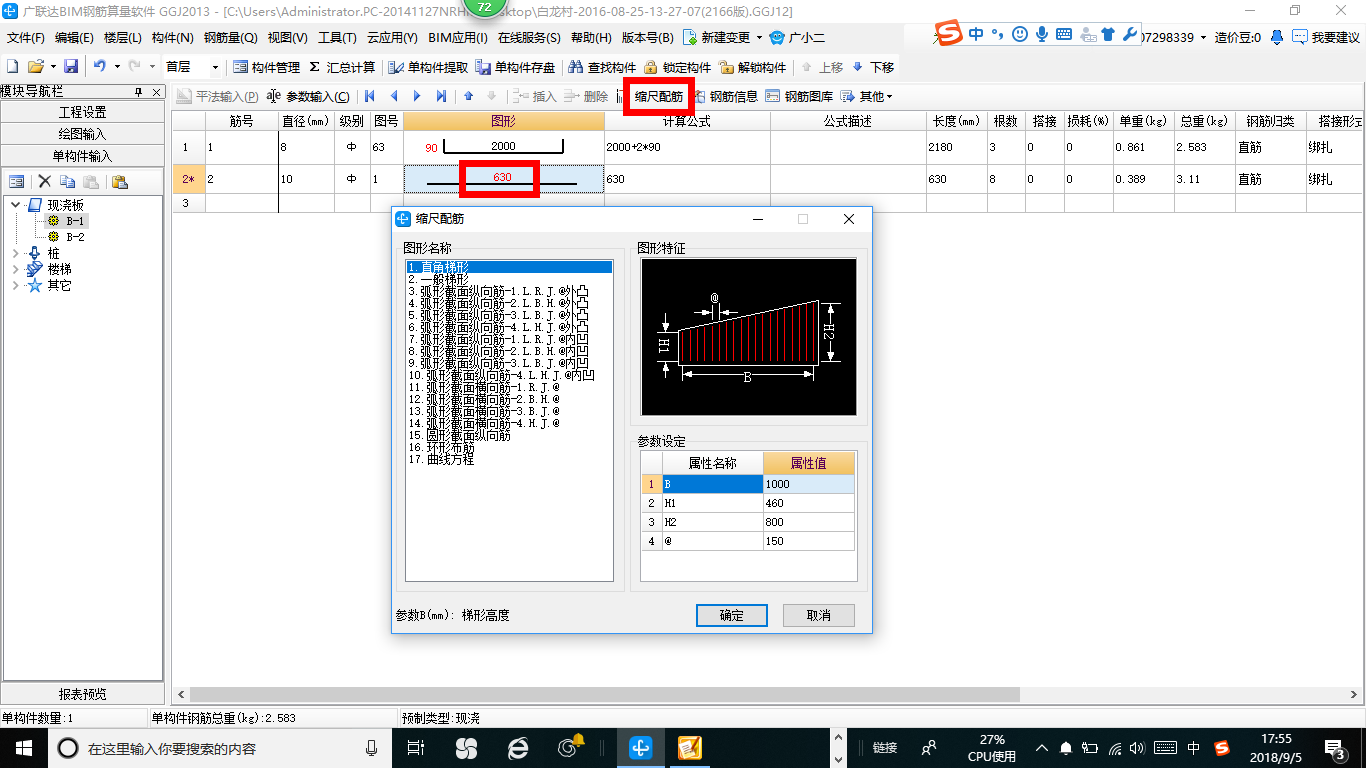This screenshot has height=768, width=1366.
Task: Select B-2 in the component tree
Action: click(75, 237)
